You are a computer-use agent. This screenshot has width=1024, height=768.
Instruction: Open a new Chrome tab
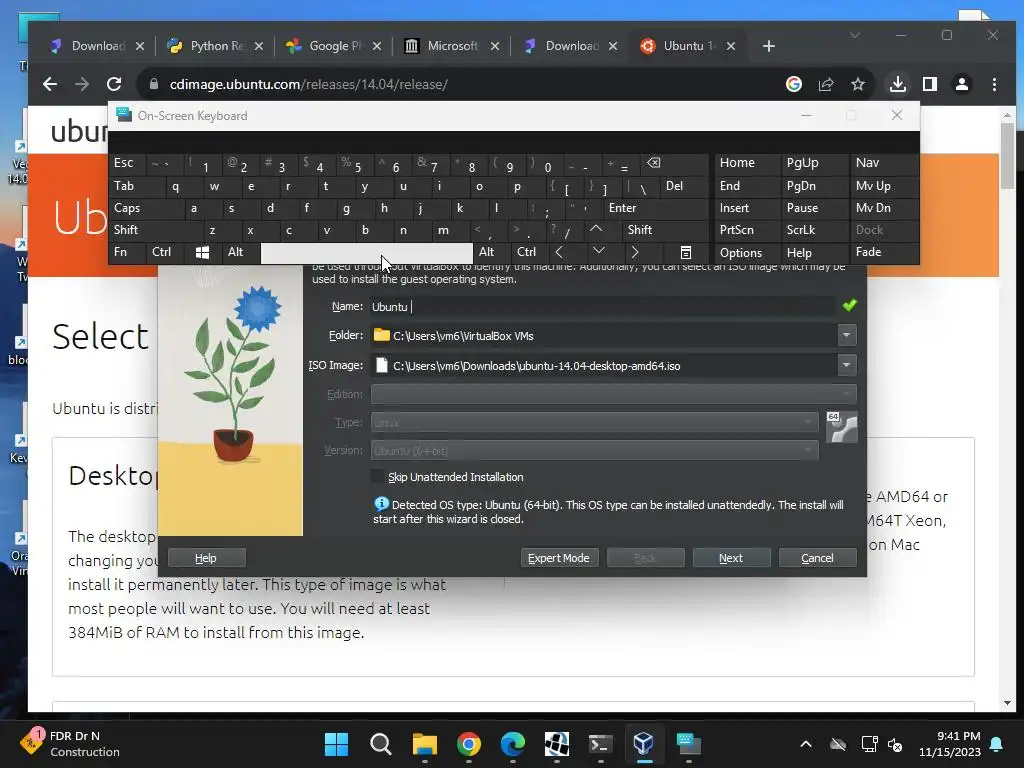(x=769, y=46)
